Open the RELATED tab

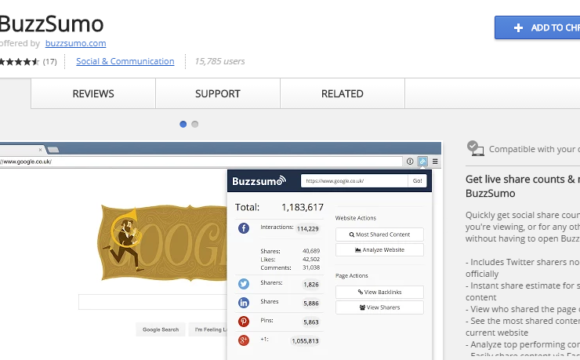[x=343, y=94]
